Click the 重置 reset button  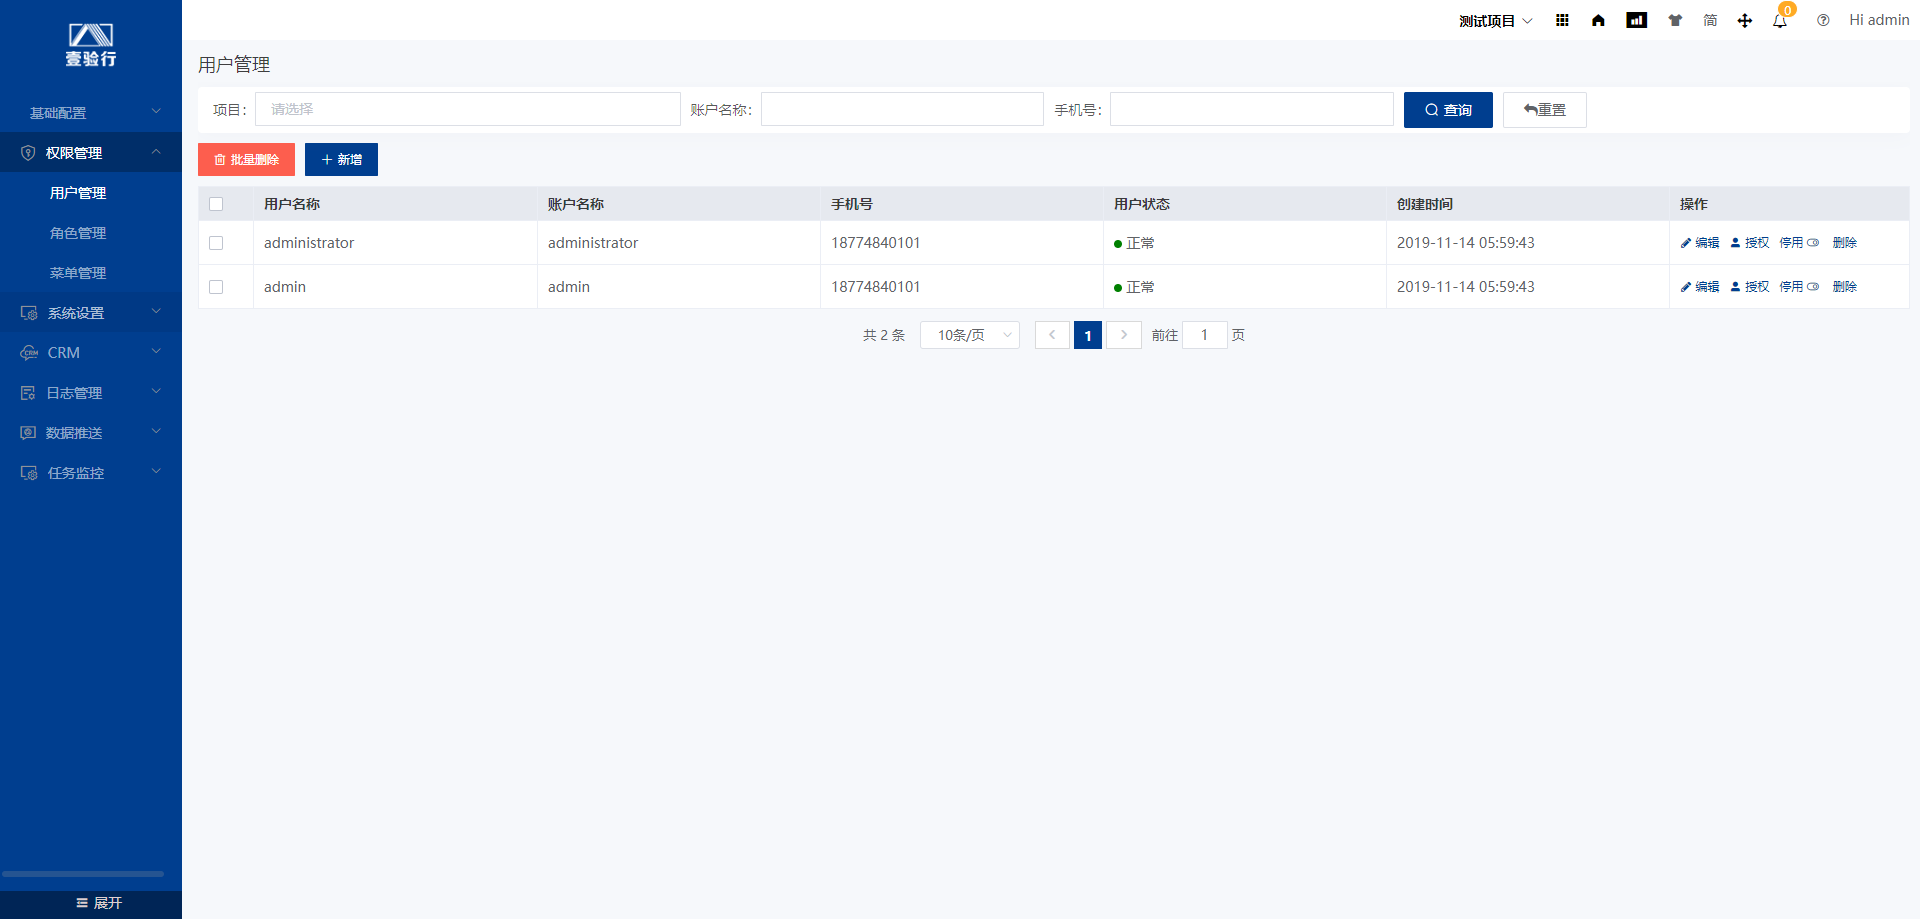pos(1545,110)
